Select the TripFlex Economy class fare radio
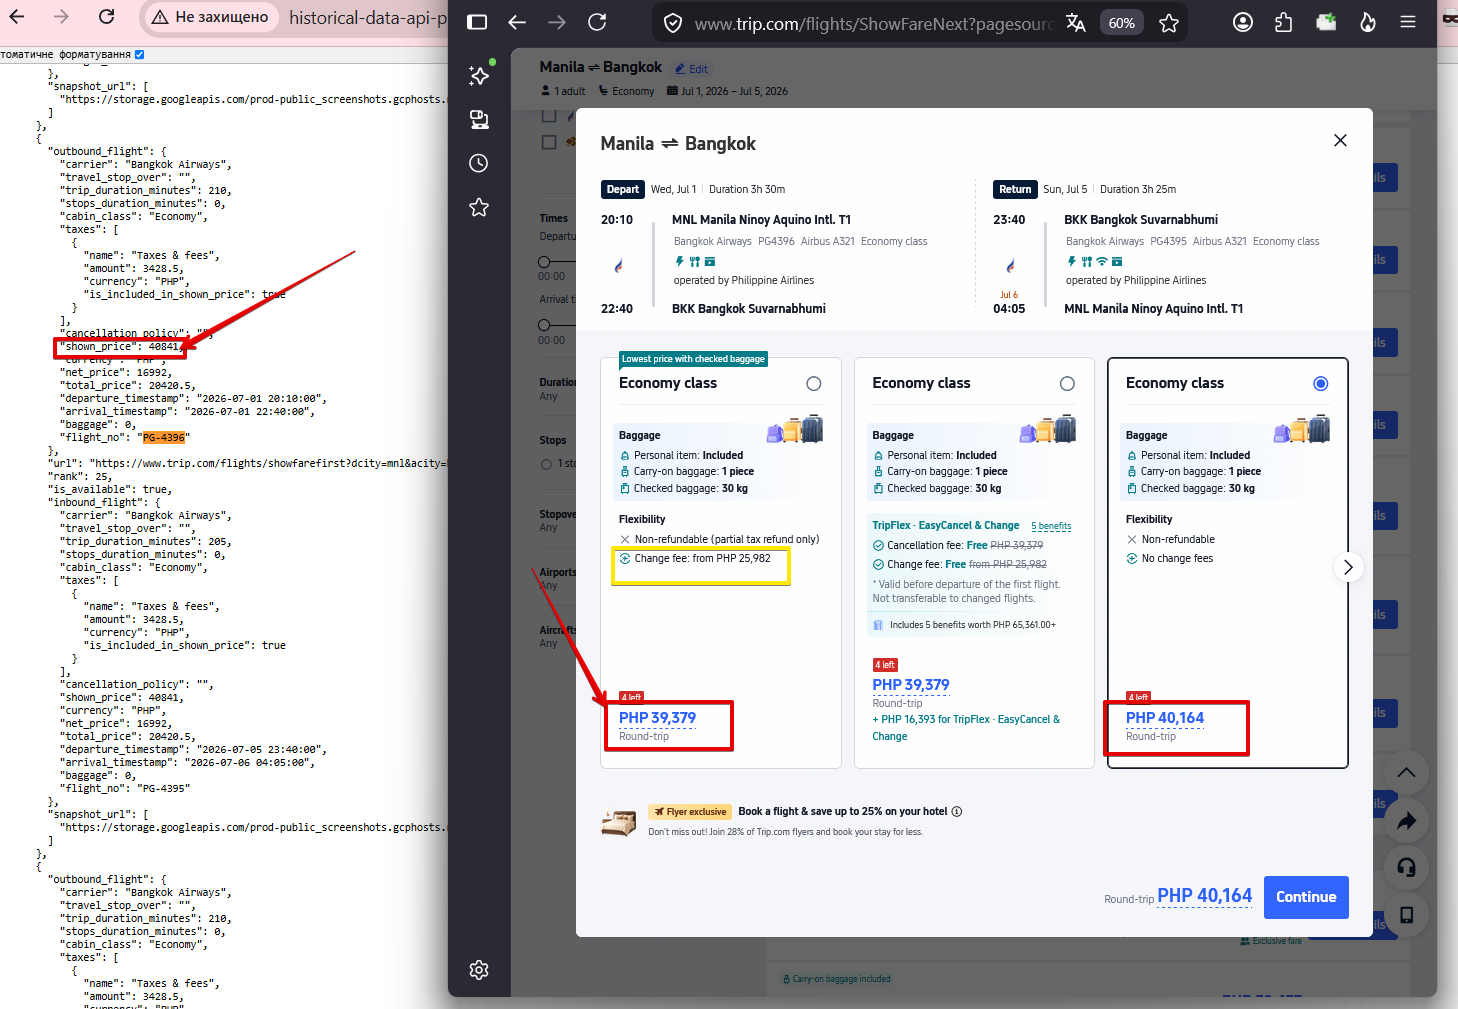The height and width of the screenshot is (1009, 1458). tap(1067, 384)
